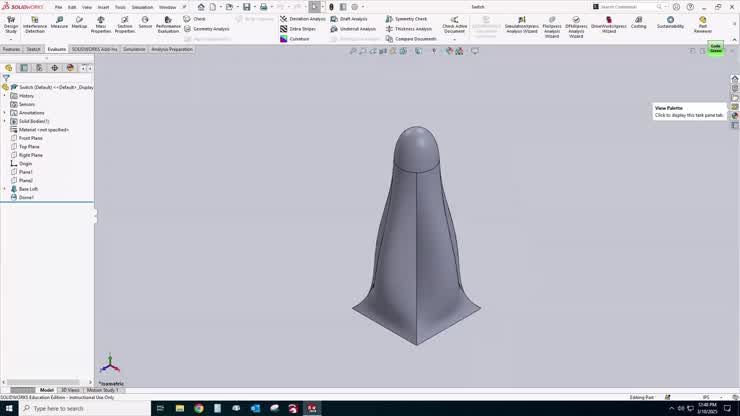Screen dimensions: 740x416
Task: Launch DriveWorksXpress Wizard
Action: coord(609,24)
